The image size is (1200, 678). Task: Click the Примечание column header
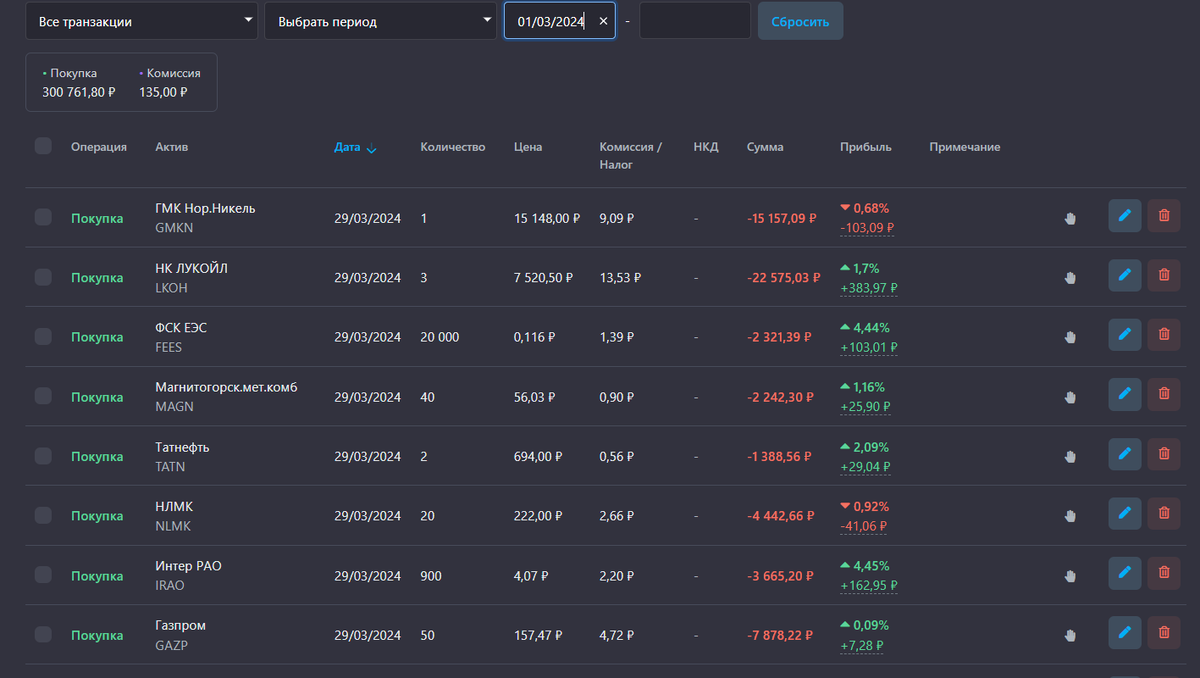tap(965, 147)
